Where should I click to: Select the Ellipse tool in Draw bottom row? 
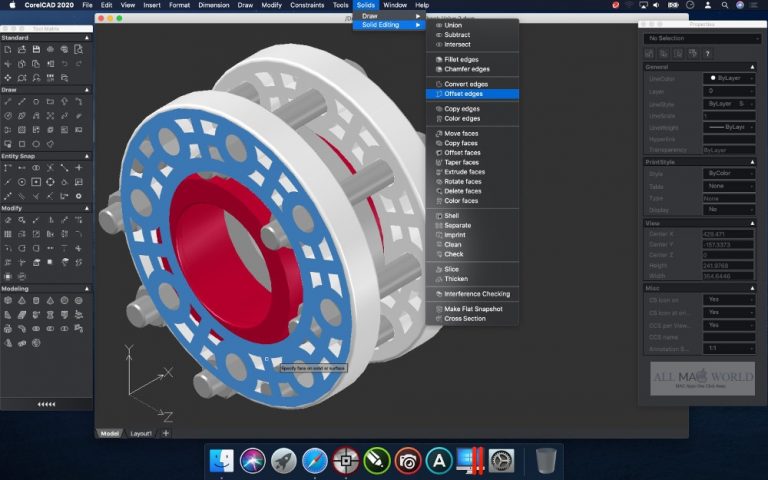[36, 144]
